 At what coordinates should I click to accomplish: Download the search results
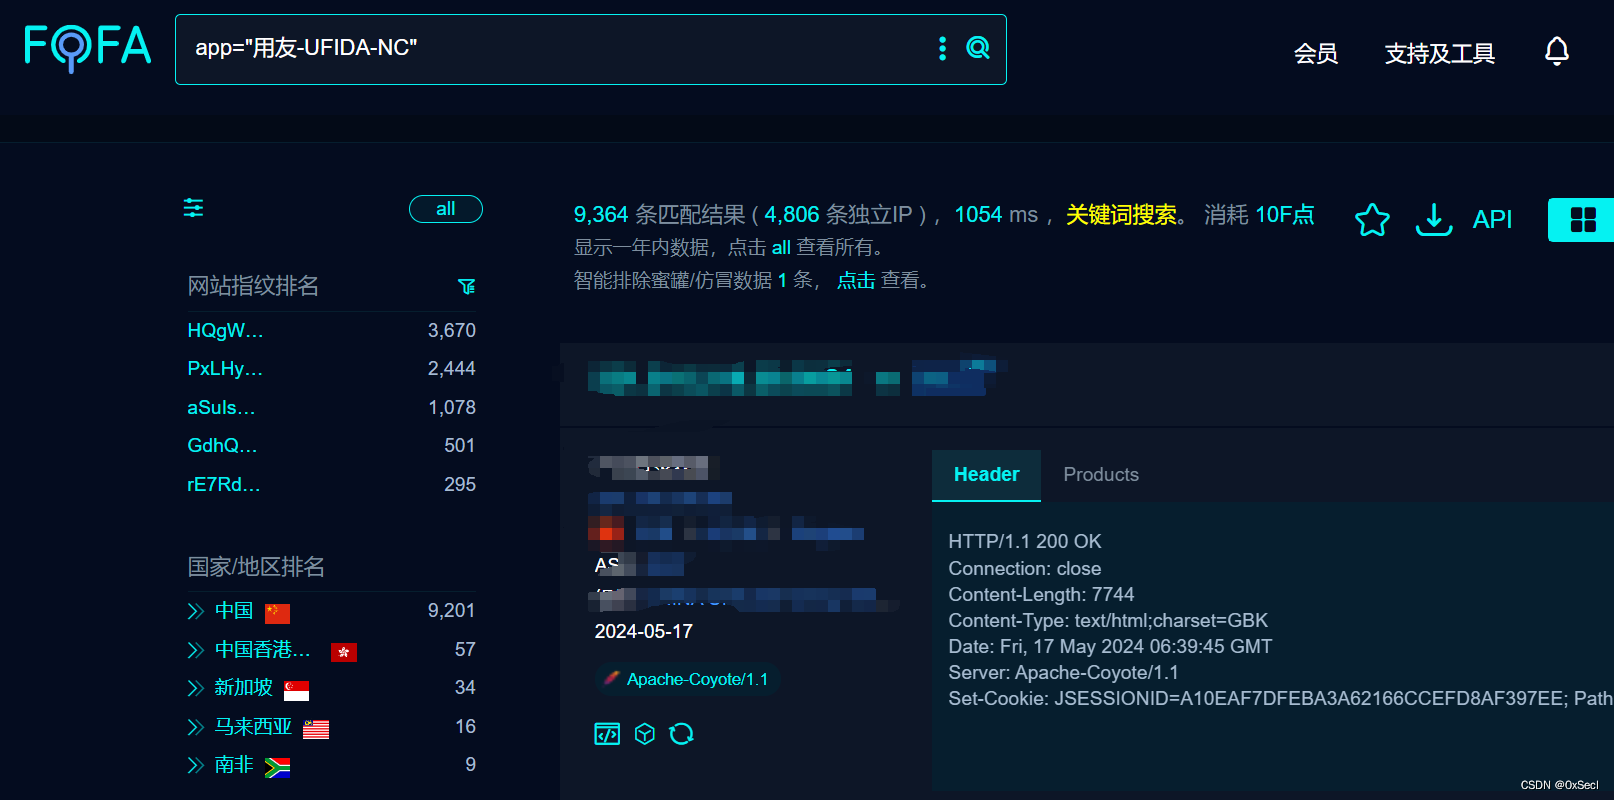click(1434, 219)
